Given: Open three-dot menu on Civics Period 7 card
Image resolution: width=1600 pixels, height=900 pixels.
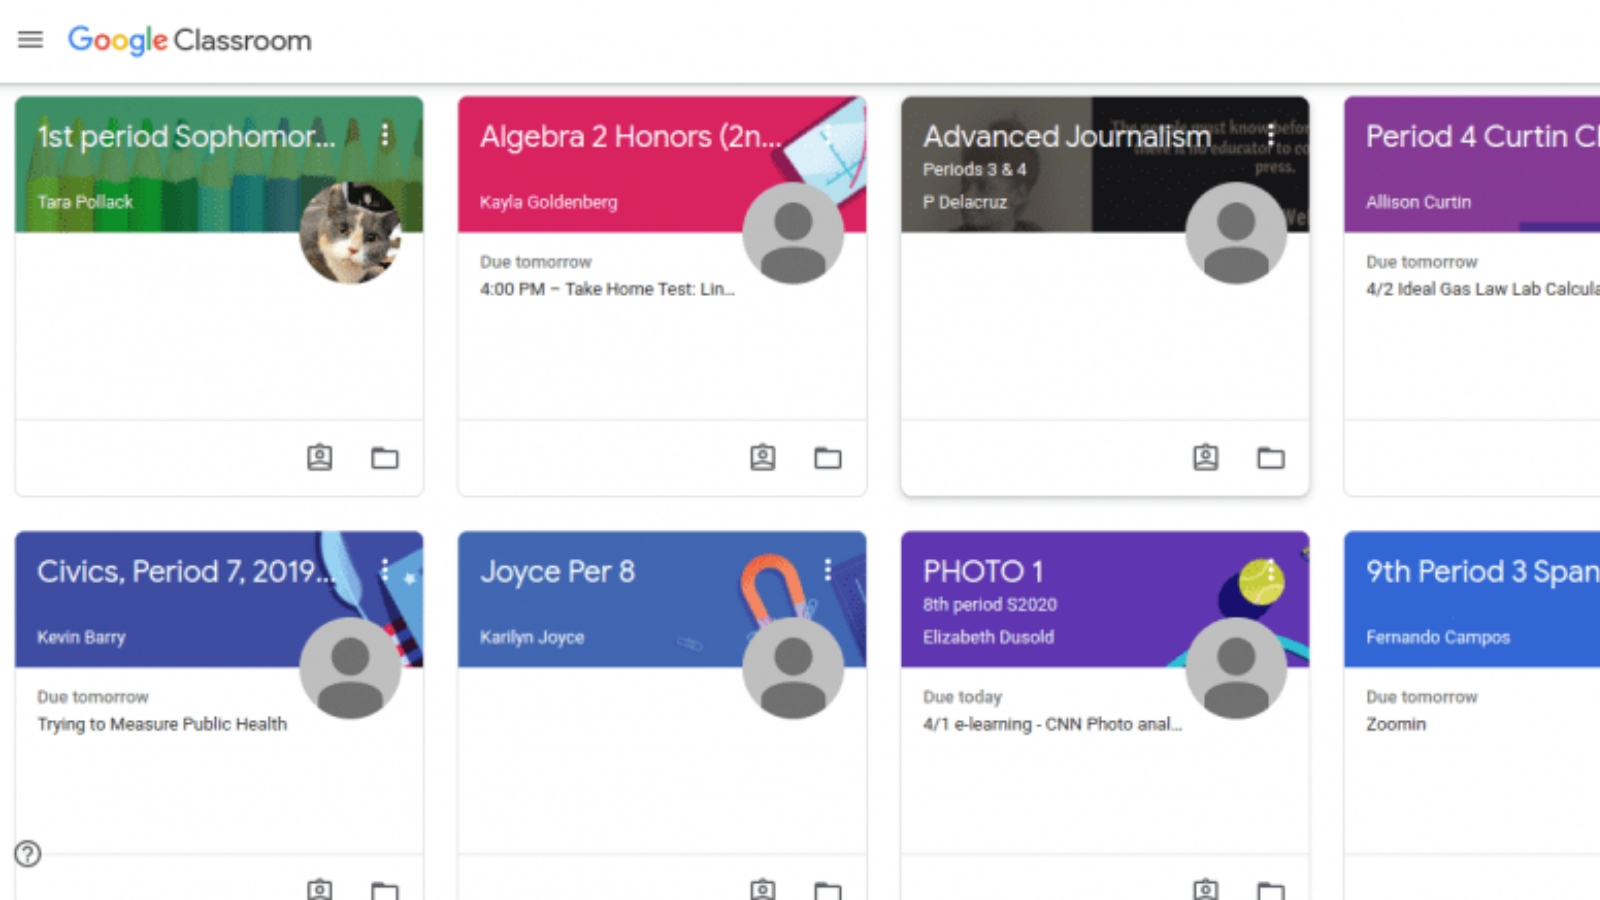Looking at the screenshot, I should [x=385, y=570].
